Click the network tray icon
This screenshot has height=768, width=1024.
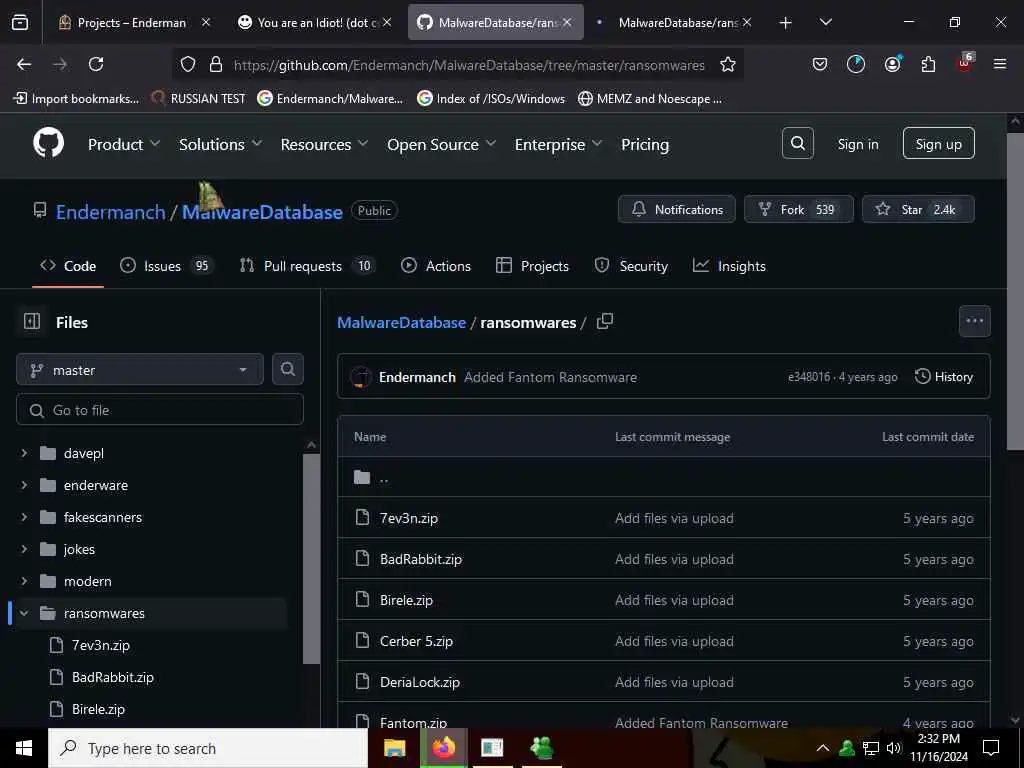coord(871,748)
